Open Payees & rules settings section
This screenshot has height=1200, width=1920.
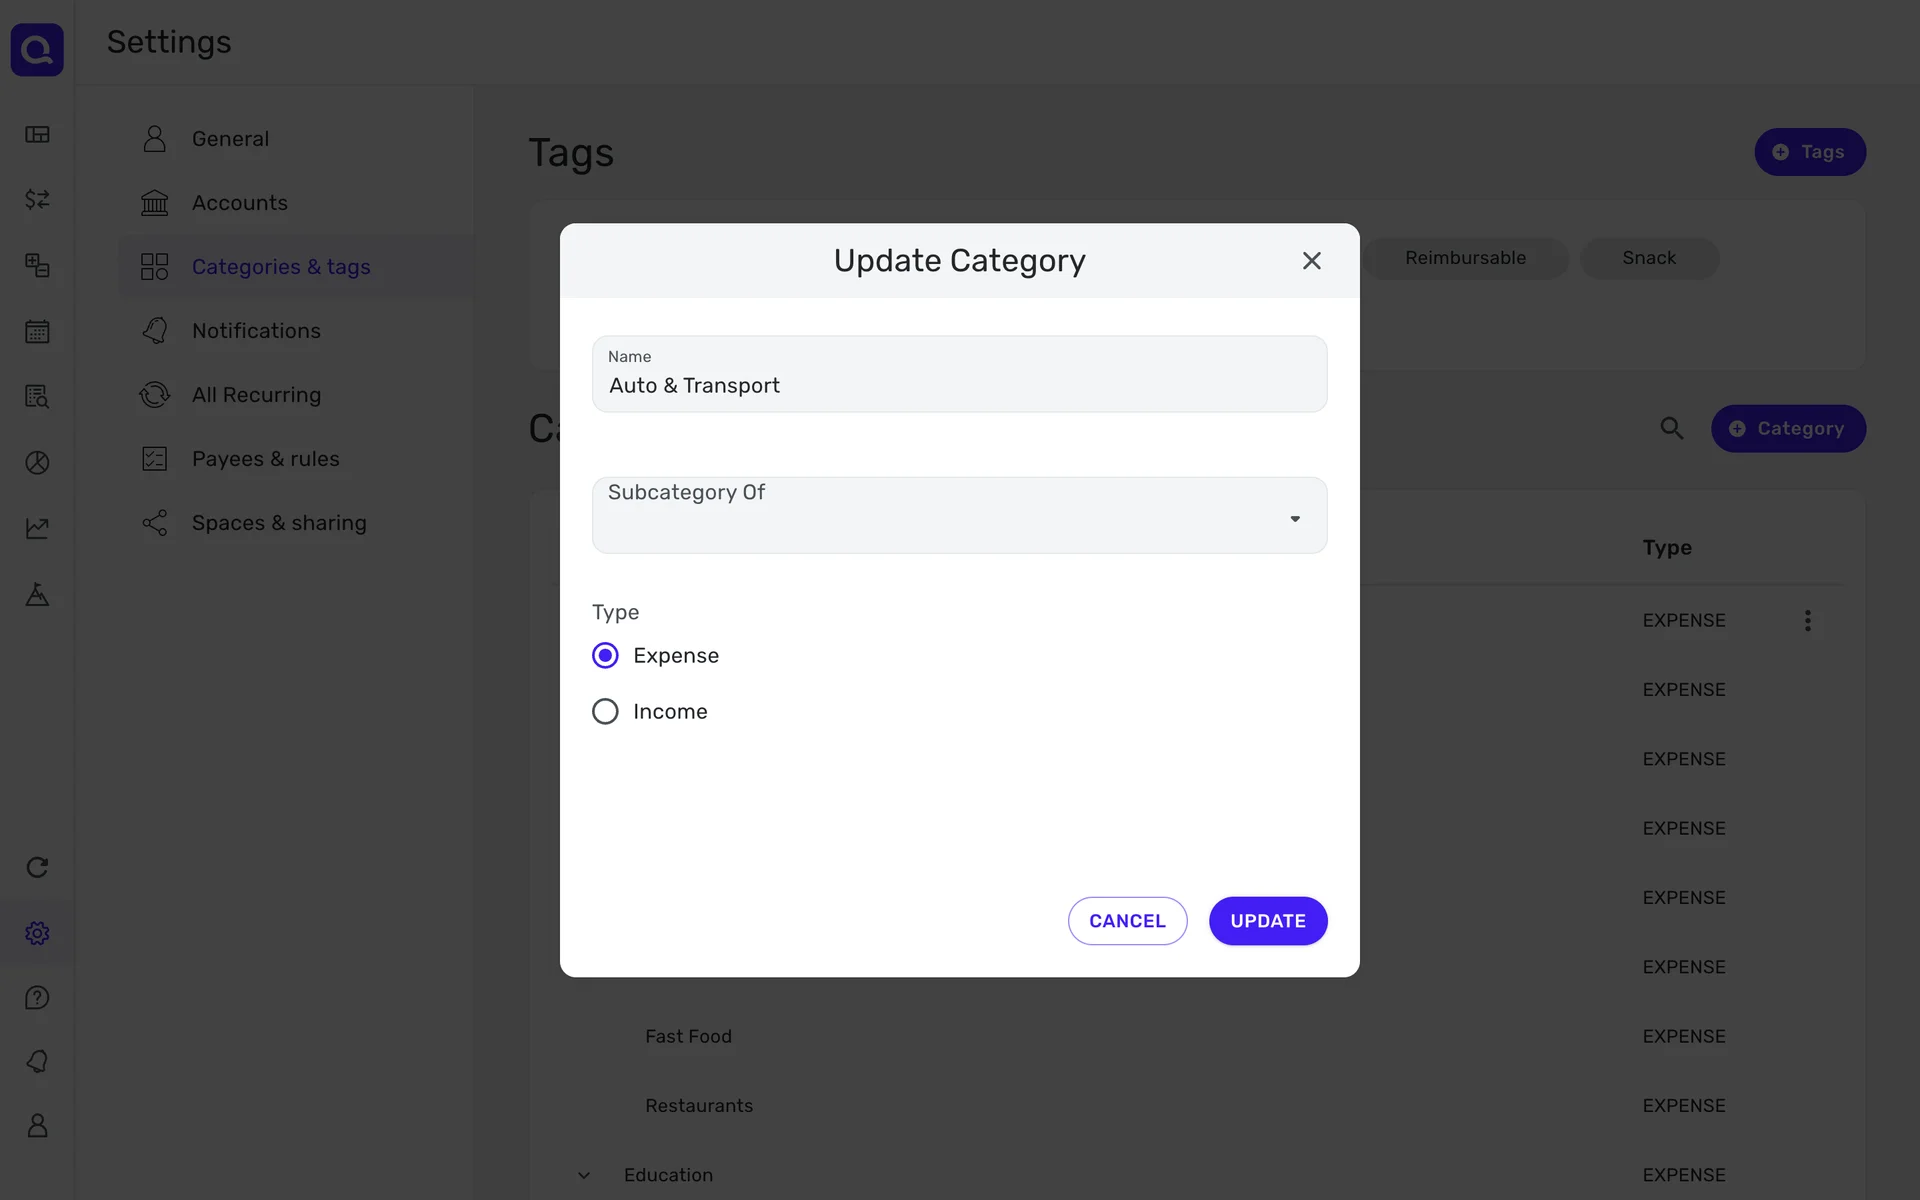(x=265, y=459)
